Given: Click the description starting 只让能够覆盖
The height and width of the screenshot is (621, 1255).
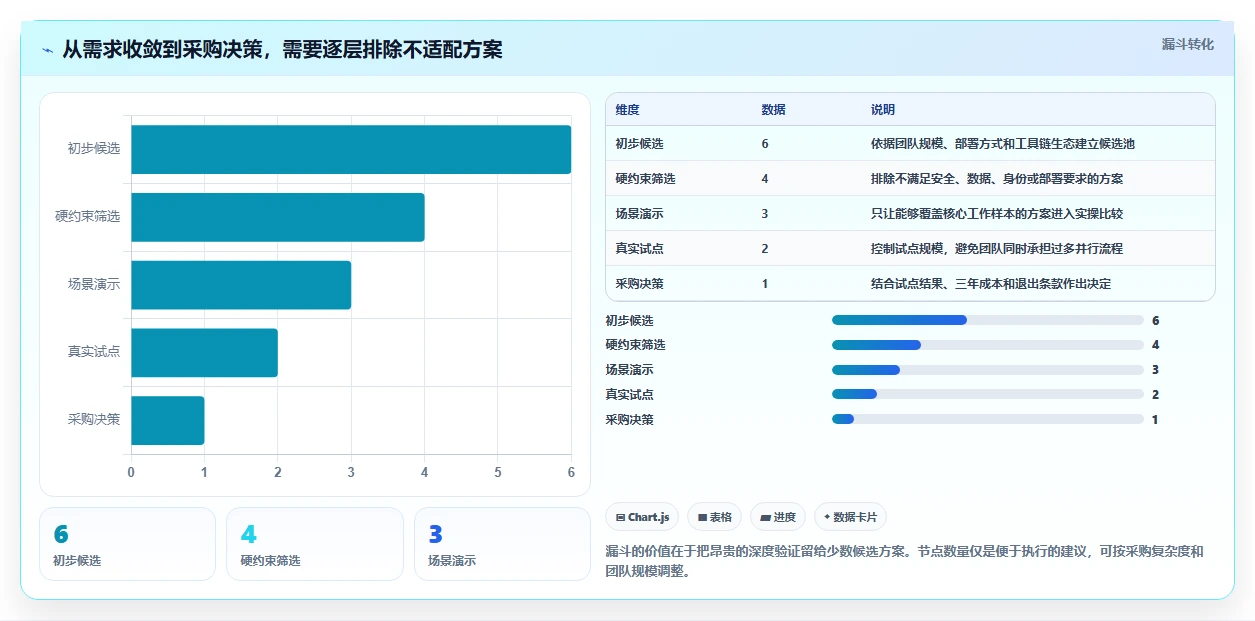Looking at the screenshot, I should [x=997, y=214].
